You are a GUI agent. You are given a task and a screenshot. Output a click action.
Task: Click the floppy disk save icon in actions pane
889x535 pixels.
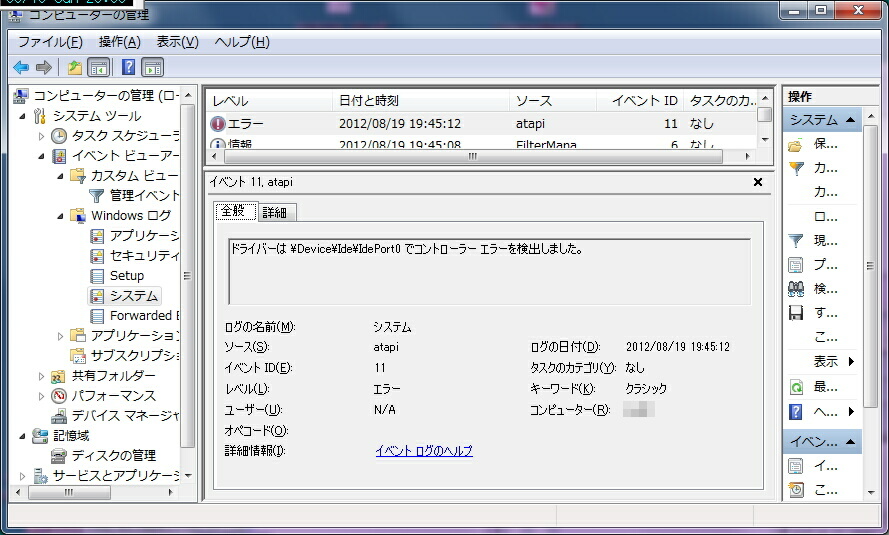pos(796,313)
